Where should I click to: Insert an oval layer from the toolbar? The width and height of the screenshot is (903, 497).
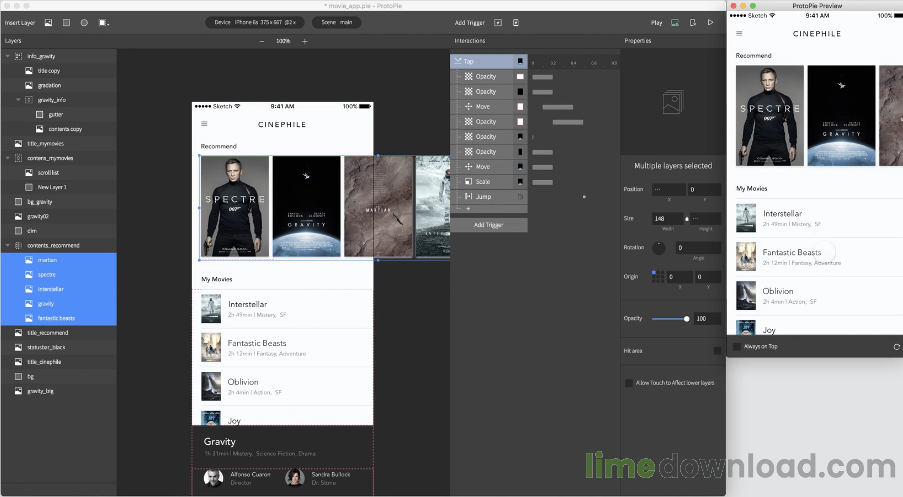coord(84,22)
